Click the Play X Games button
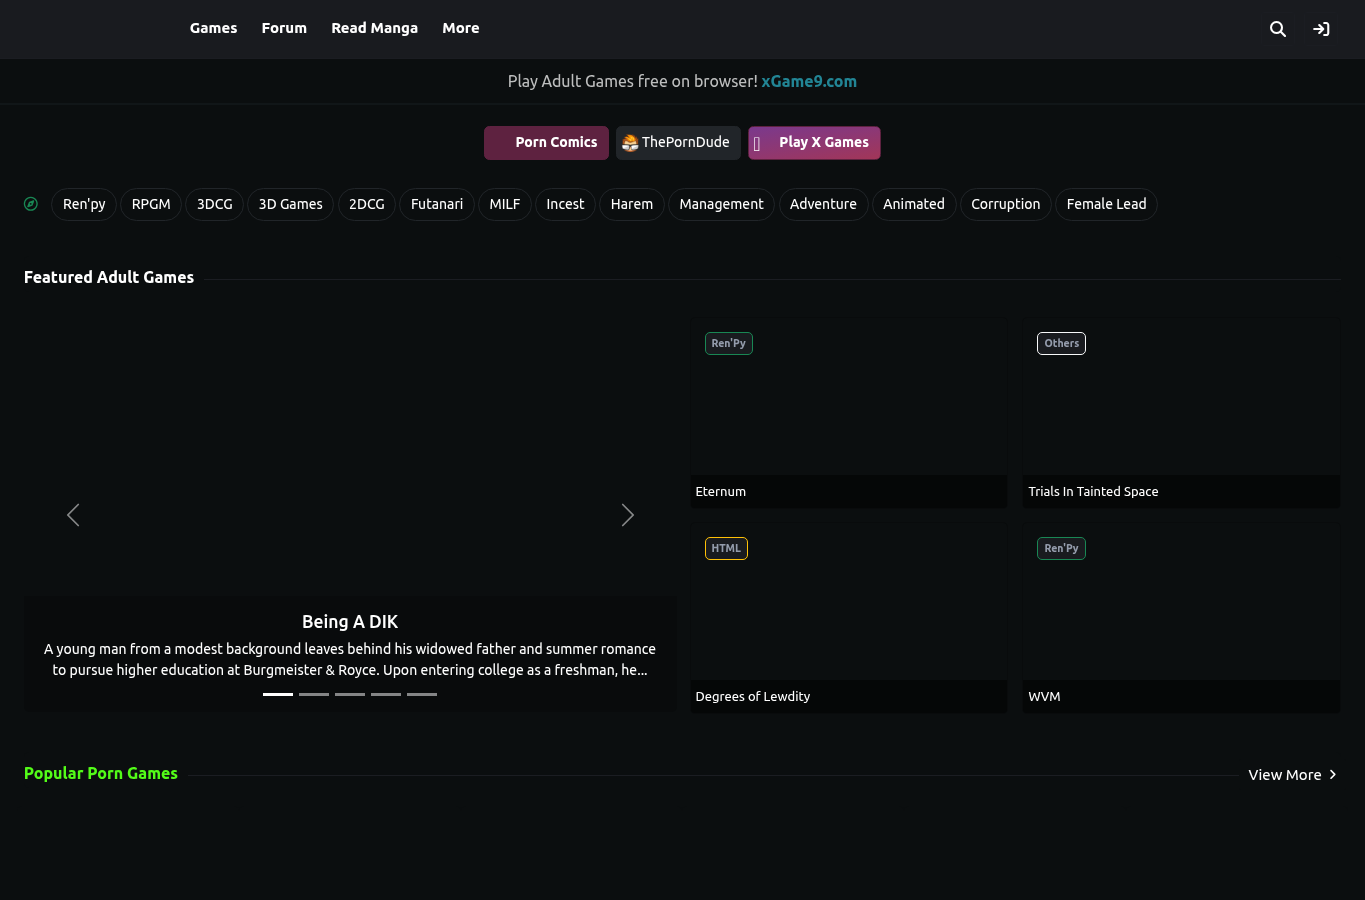This screenshot has width=1365, height=900. pyautogui.click(x=814, y=143)
